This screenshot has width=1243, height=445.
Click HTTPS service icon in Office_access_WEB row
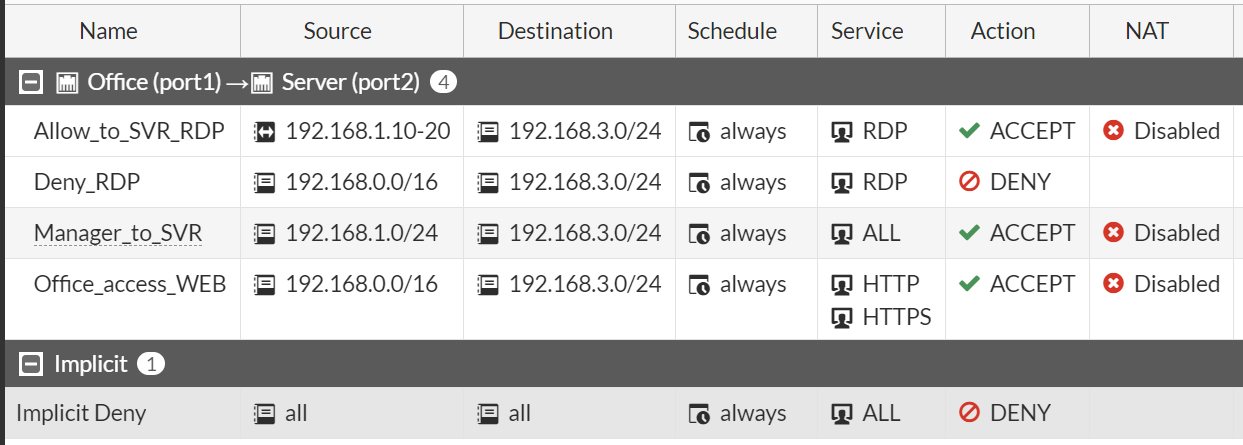tap(842, 318)
